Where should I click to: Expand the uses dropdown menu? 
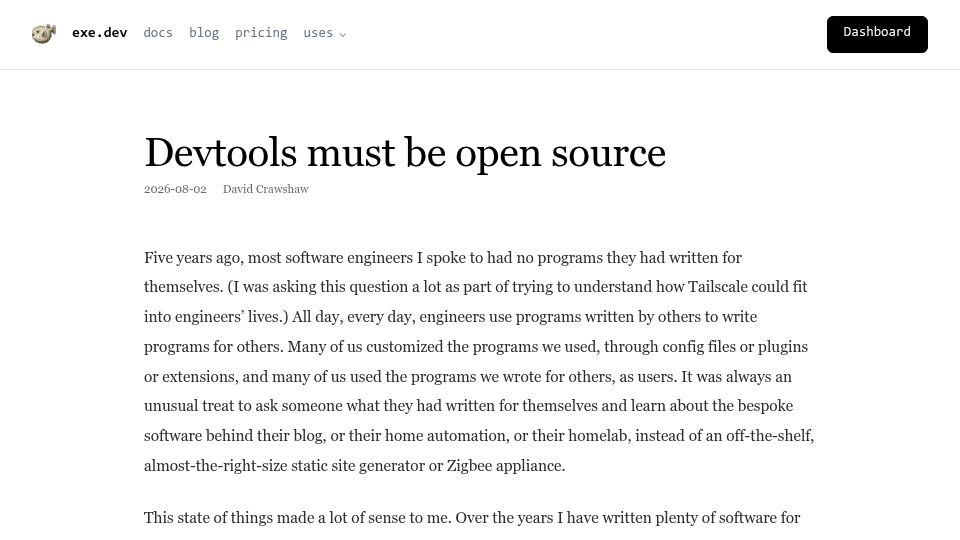tap(324, 33)
